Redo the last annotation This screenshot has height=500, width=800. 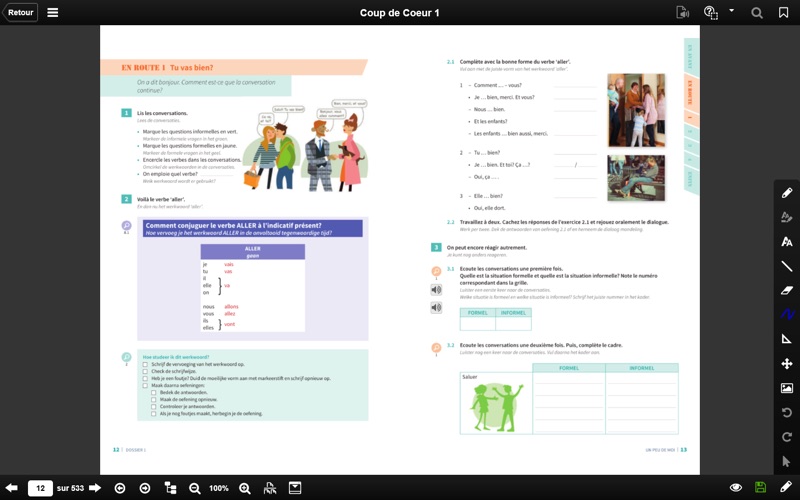coord(787,437)
